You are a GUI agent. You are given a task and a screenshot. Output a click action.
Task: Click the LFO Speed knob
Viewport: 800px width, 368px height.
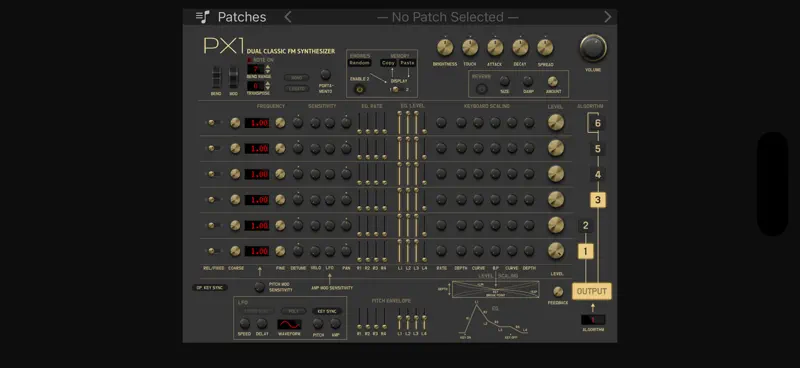click(x=245, y=324)
